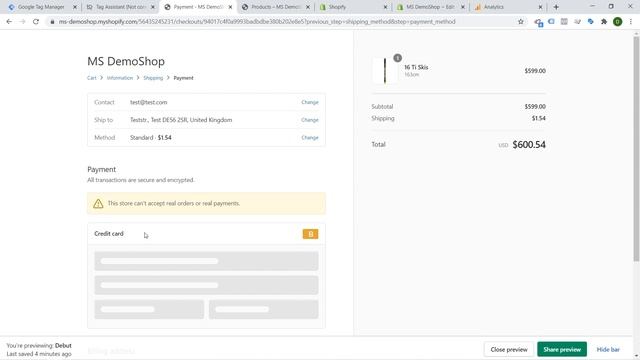
Task: Click the Credit card heading
Action: 109,233
